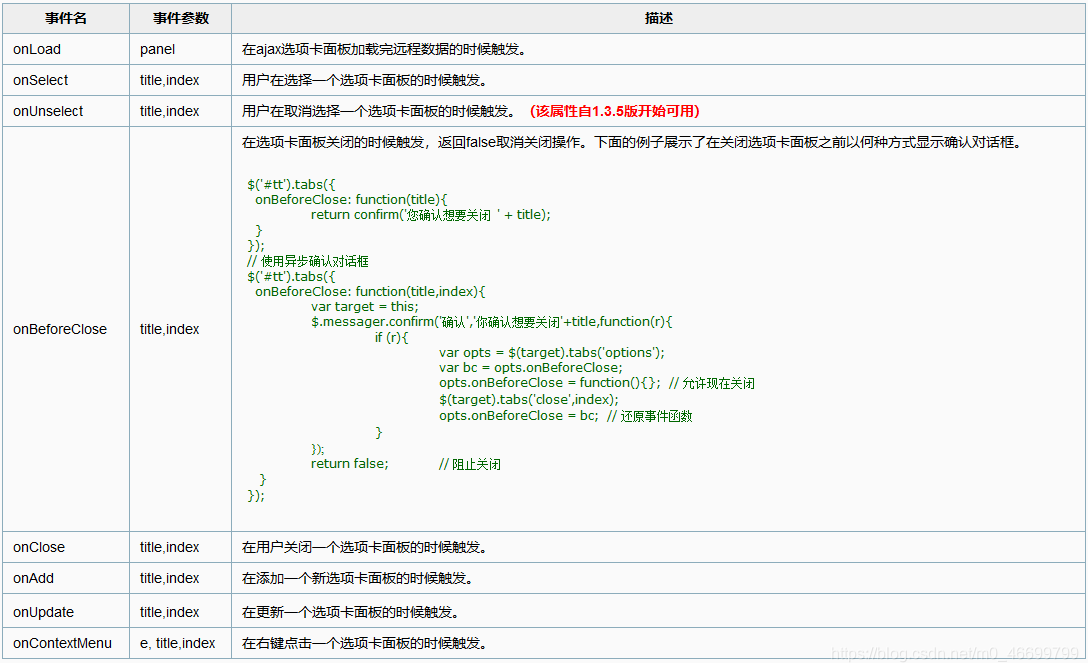Click the $.messager.confirm code line
This screenshot has height=672, width=1088.
(491, 322)
